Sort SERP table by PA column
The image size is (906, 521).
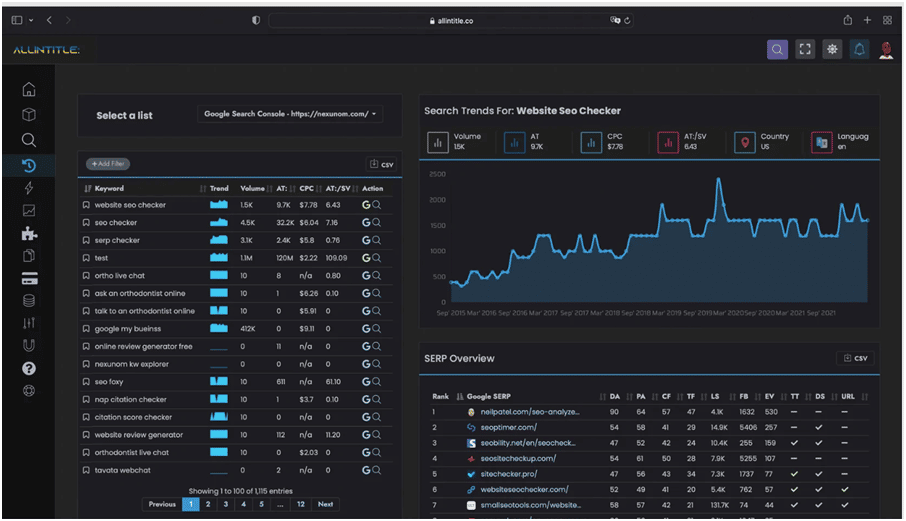[x=641, y=397]
